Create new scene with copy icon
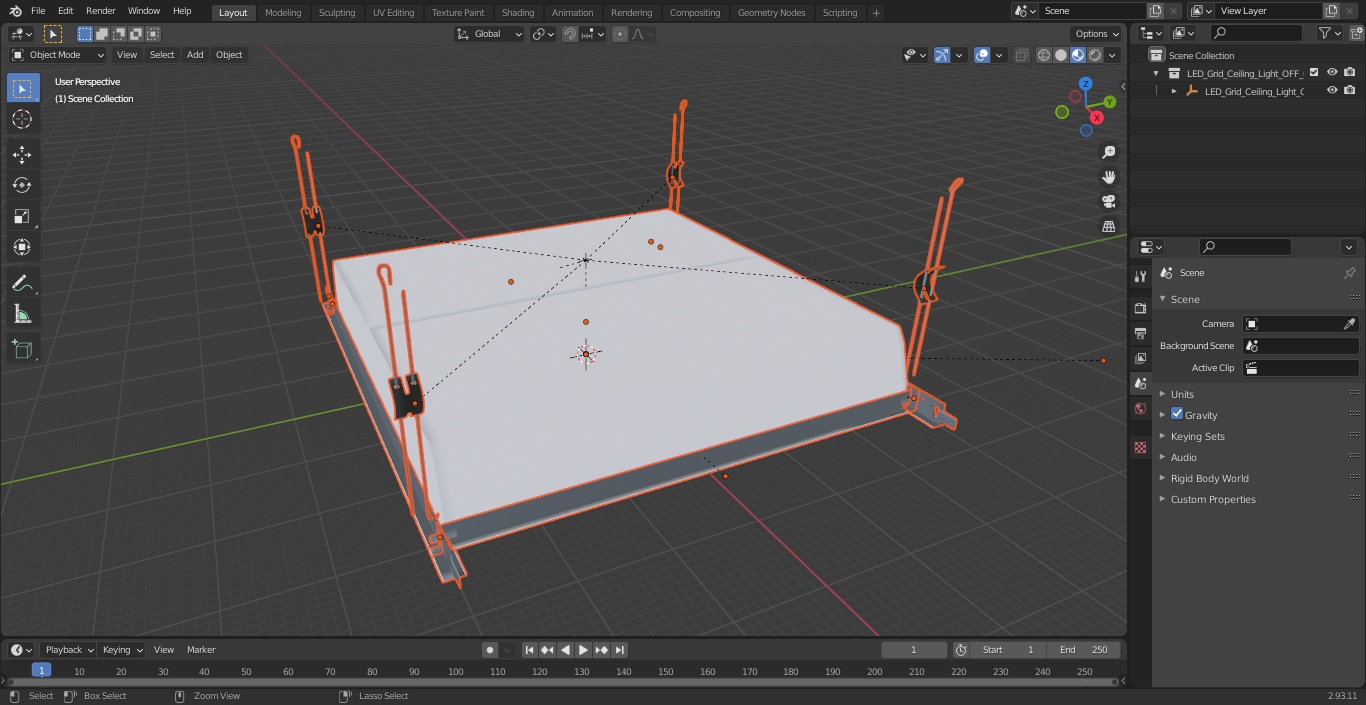The height and width of the screenshot is (705, 1366). click(x=1156, y=11)
